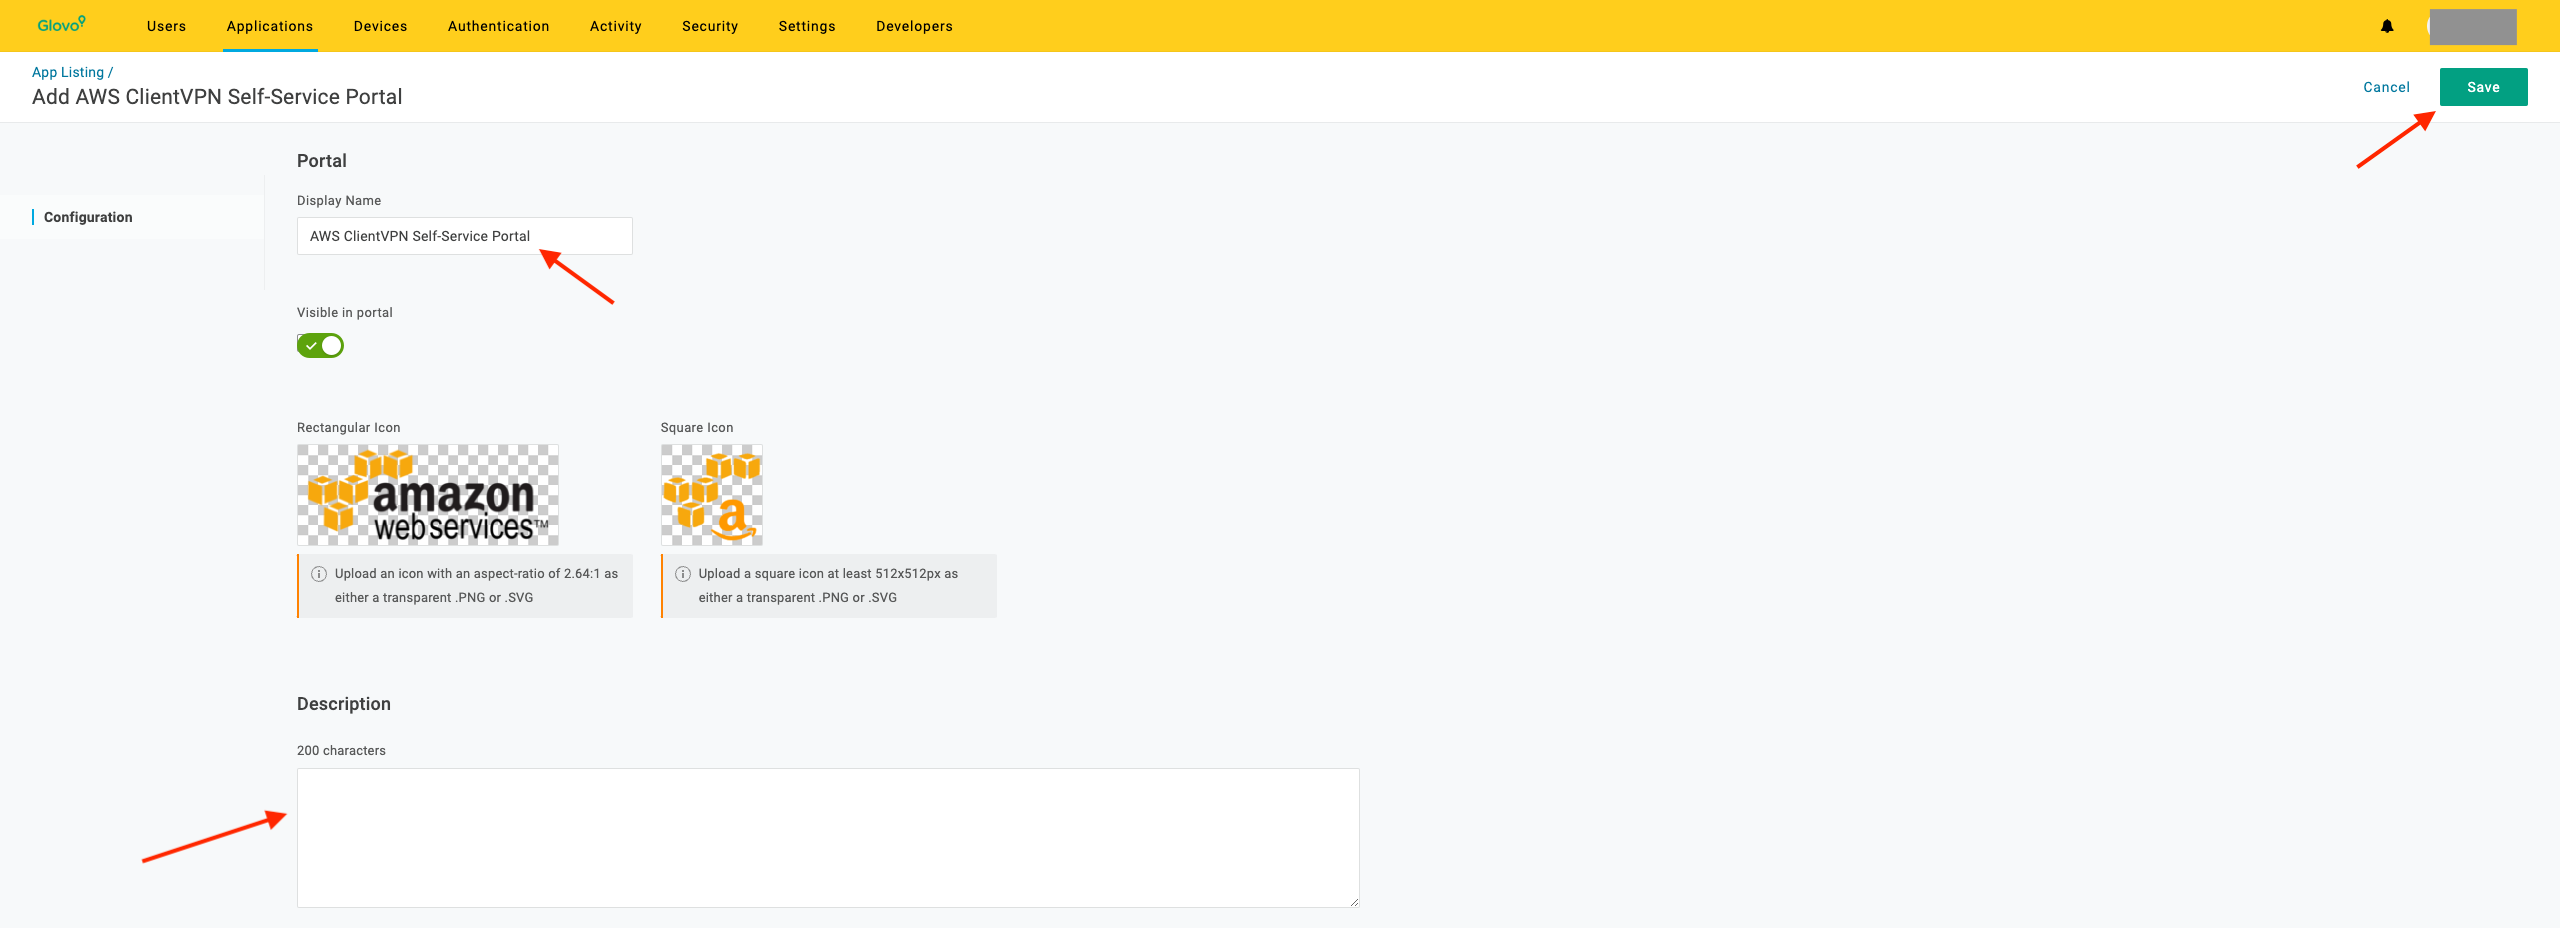Click the Rectangular Icon amazon web services image
Viewport: 2560px width, 928px height.
pyautogui.click(x=428, y=495)
